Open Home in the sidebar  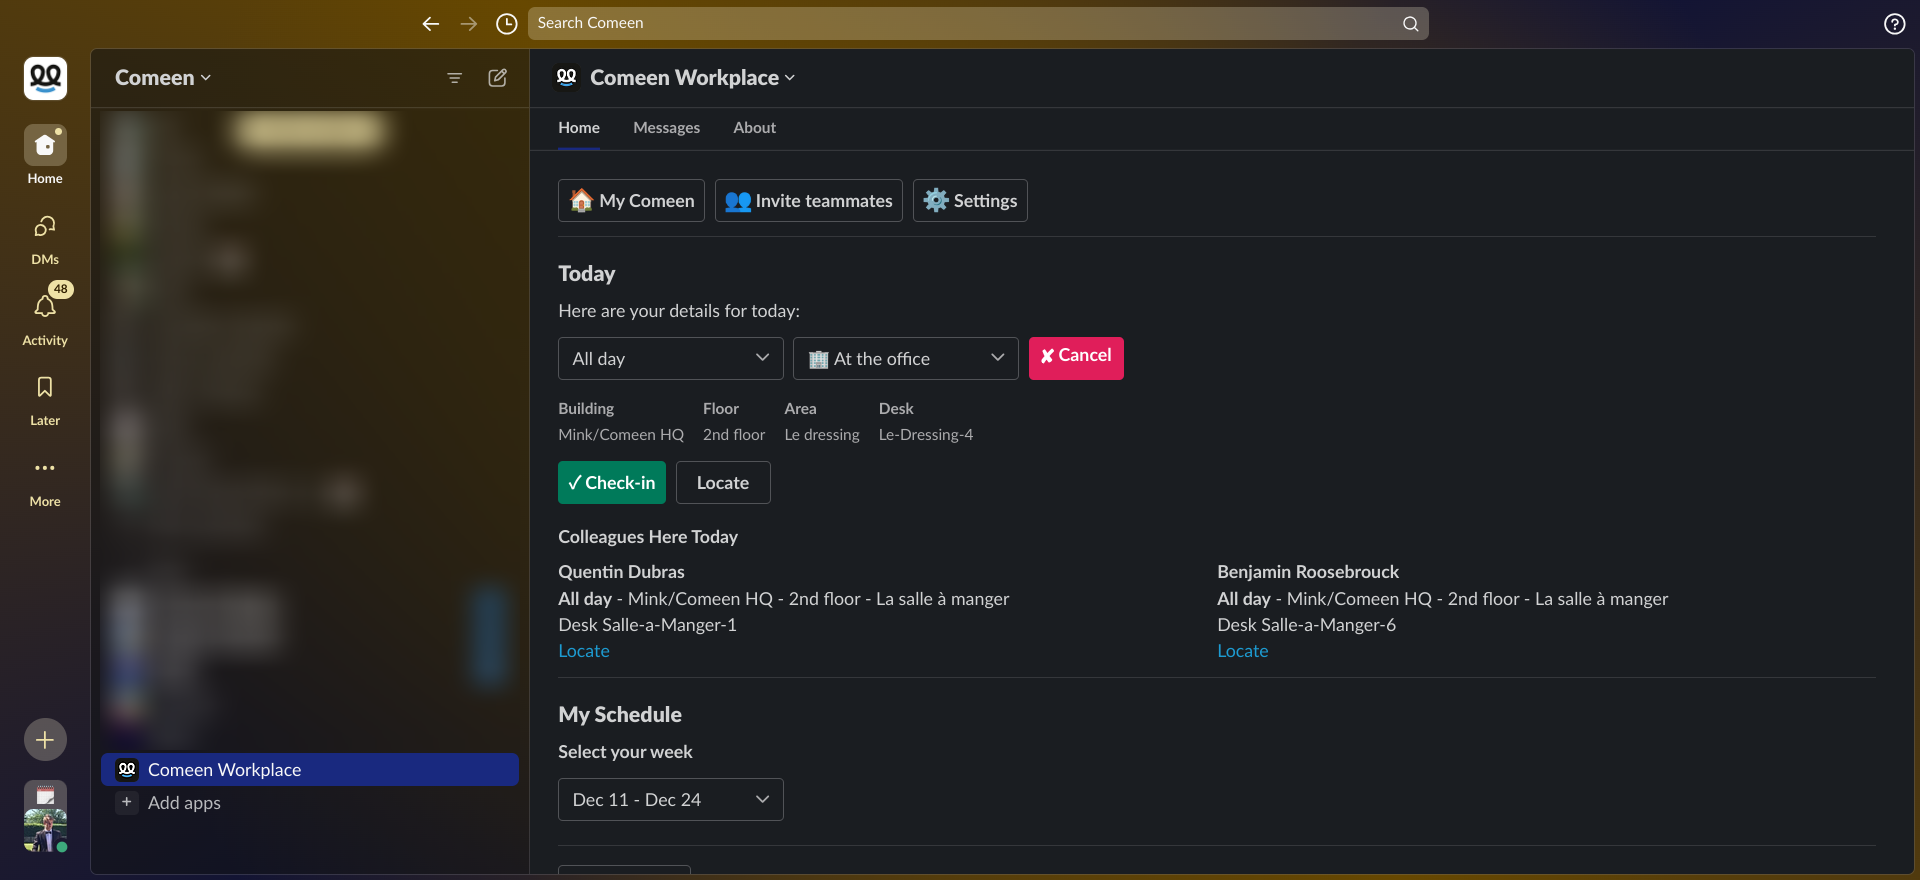(x=45, y=155)
